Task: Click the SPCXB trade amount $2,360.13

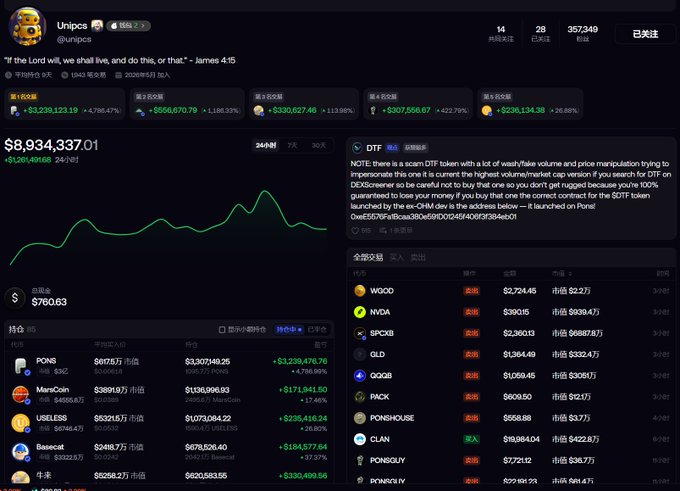Action: (519, 333)
